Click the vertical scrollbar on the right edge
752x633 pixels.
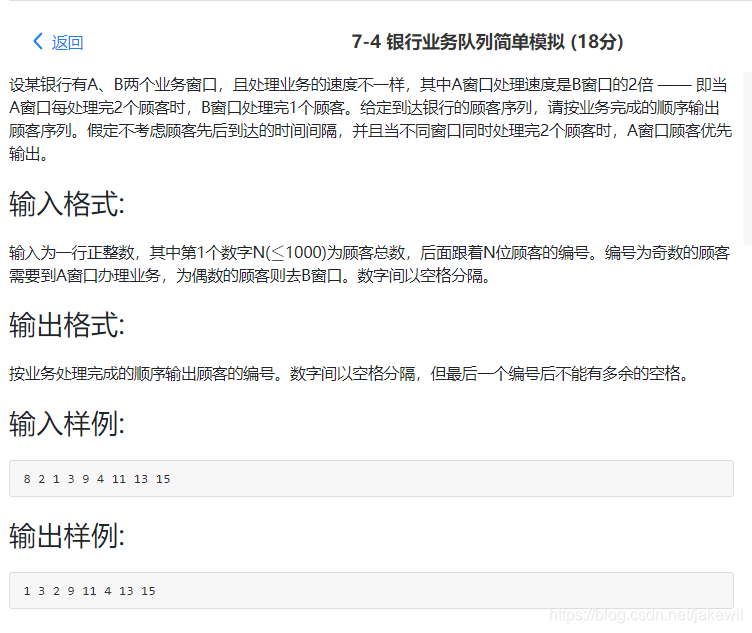point(748,158)
